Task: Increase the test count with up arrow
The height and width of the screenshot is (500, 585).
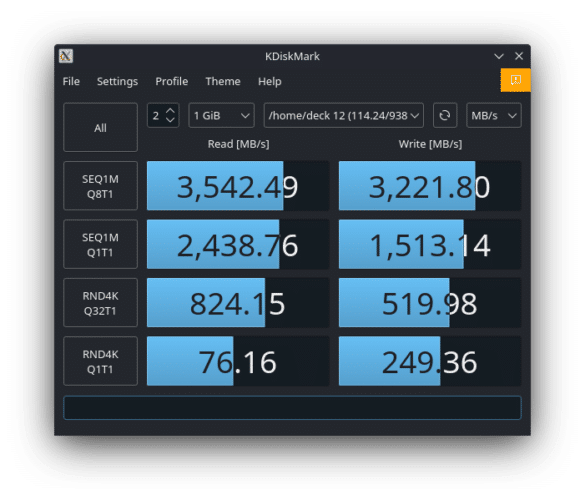Action: click(x=170, y=110)
